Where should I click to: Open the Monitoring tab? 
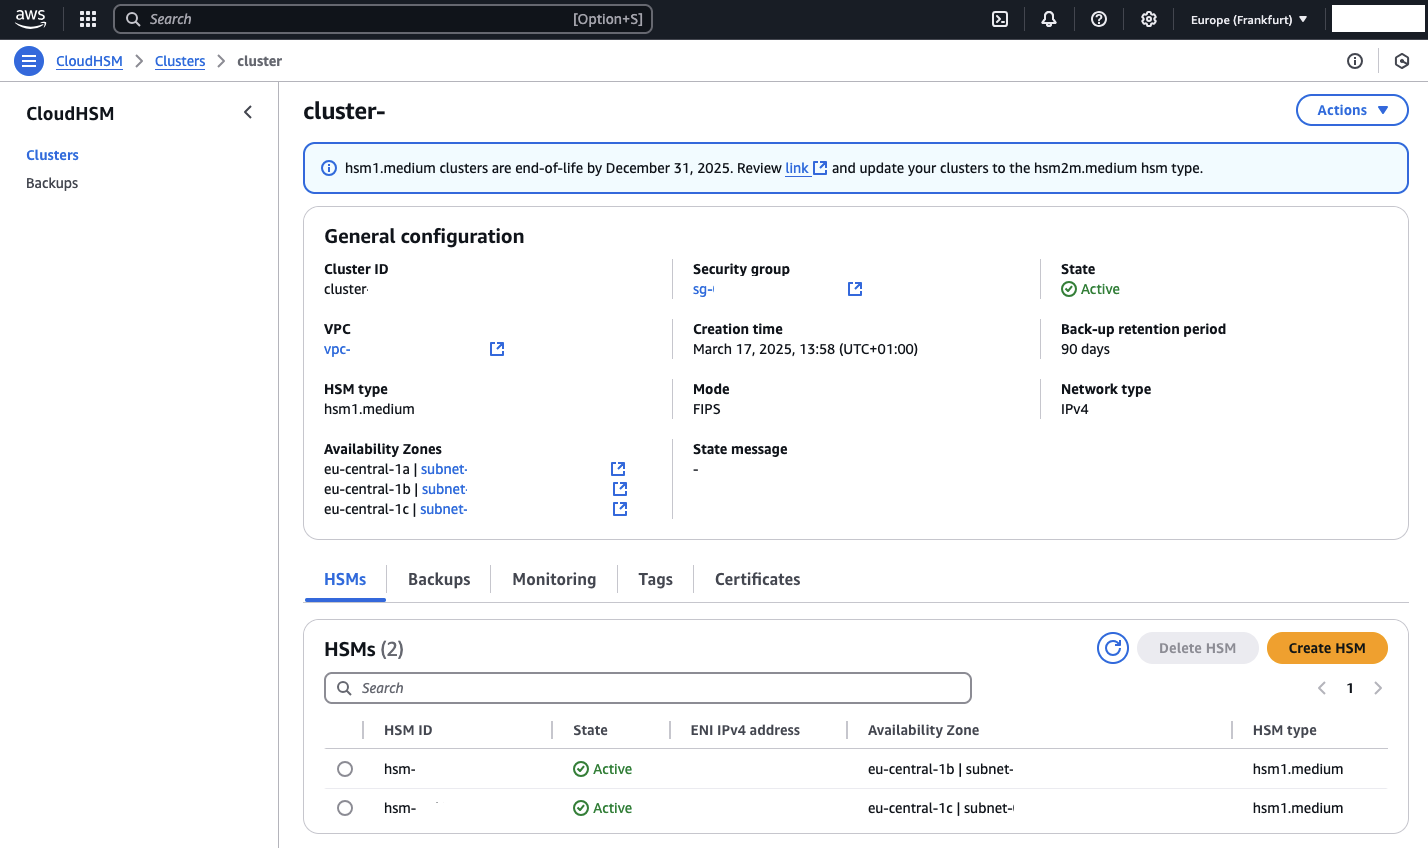[x=554, y=579]
